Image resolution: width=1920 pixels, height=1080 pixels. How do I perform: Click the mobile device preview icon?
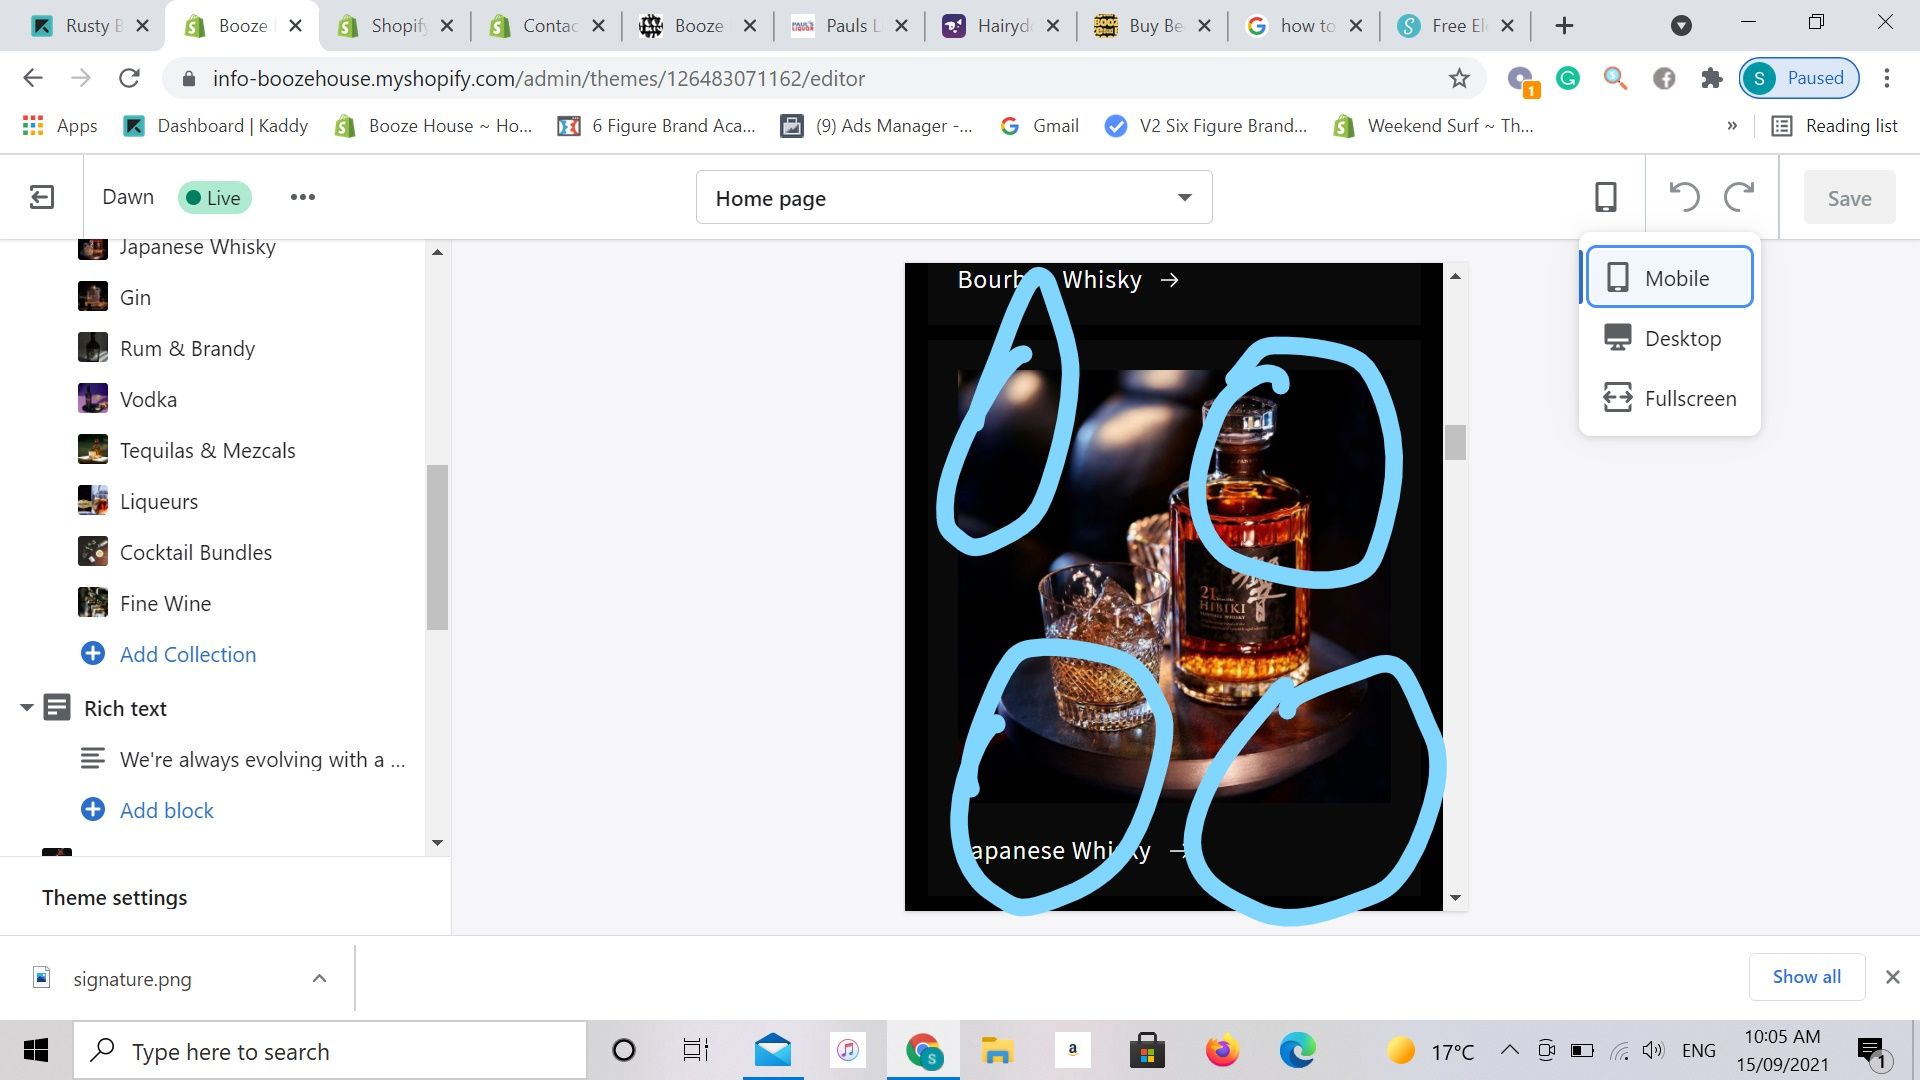click(1605, 197)
